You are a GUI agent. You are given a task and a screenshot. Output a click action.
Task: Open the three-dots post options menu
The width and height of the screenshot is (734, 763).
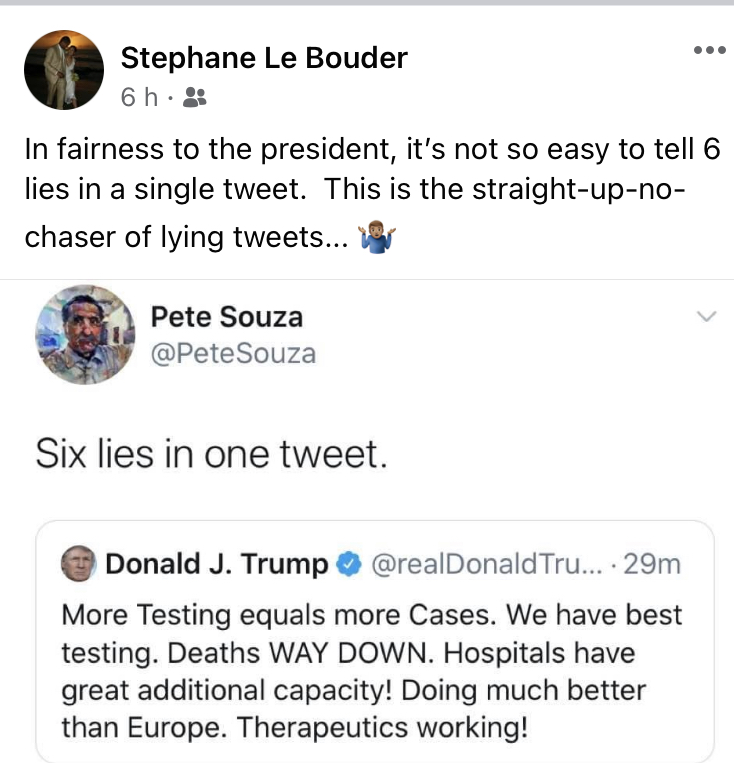[708, 51]
